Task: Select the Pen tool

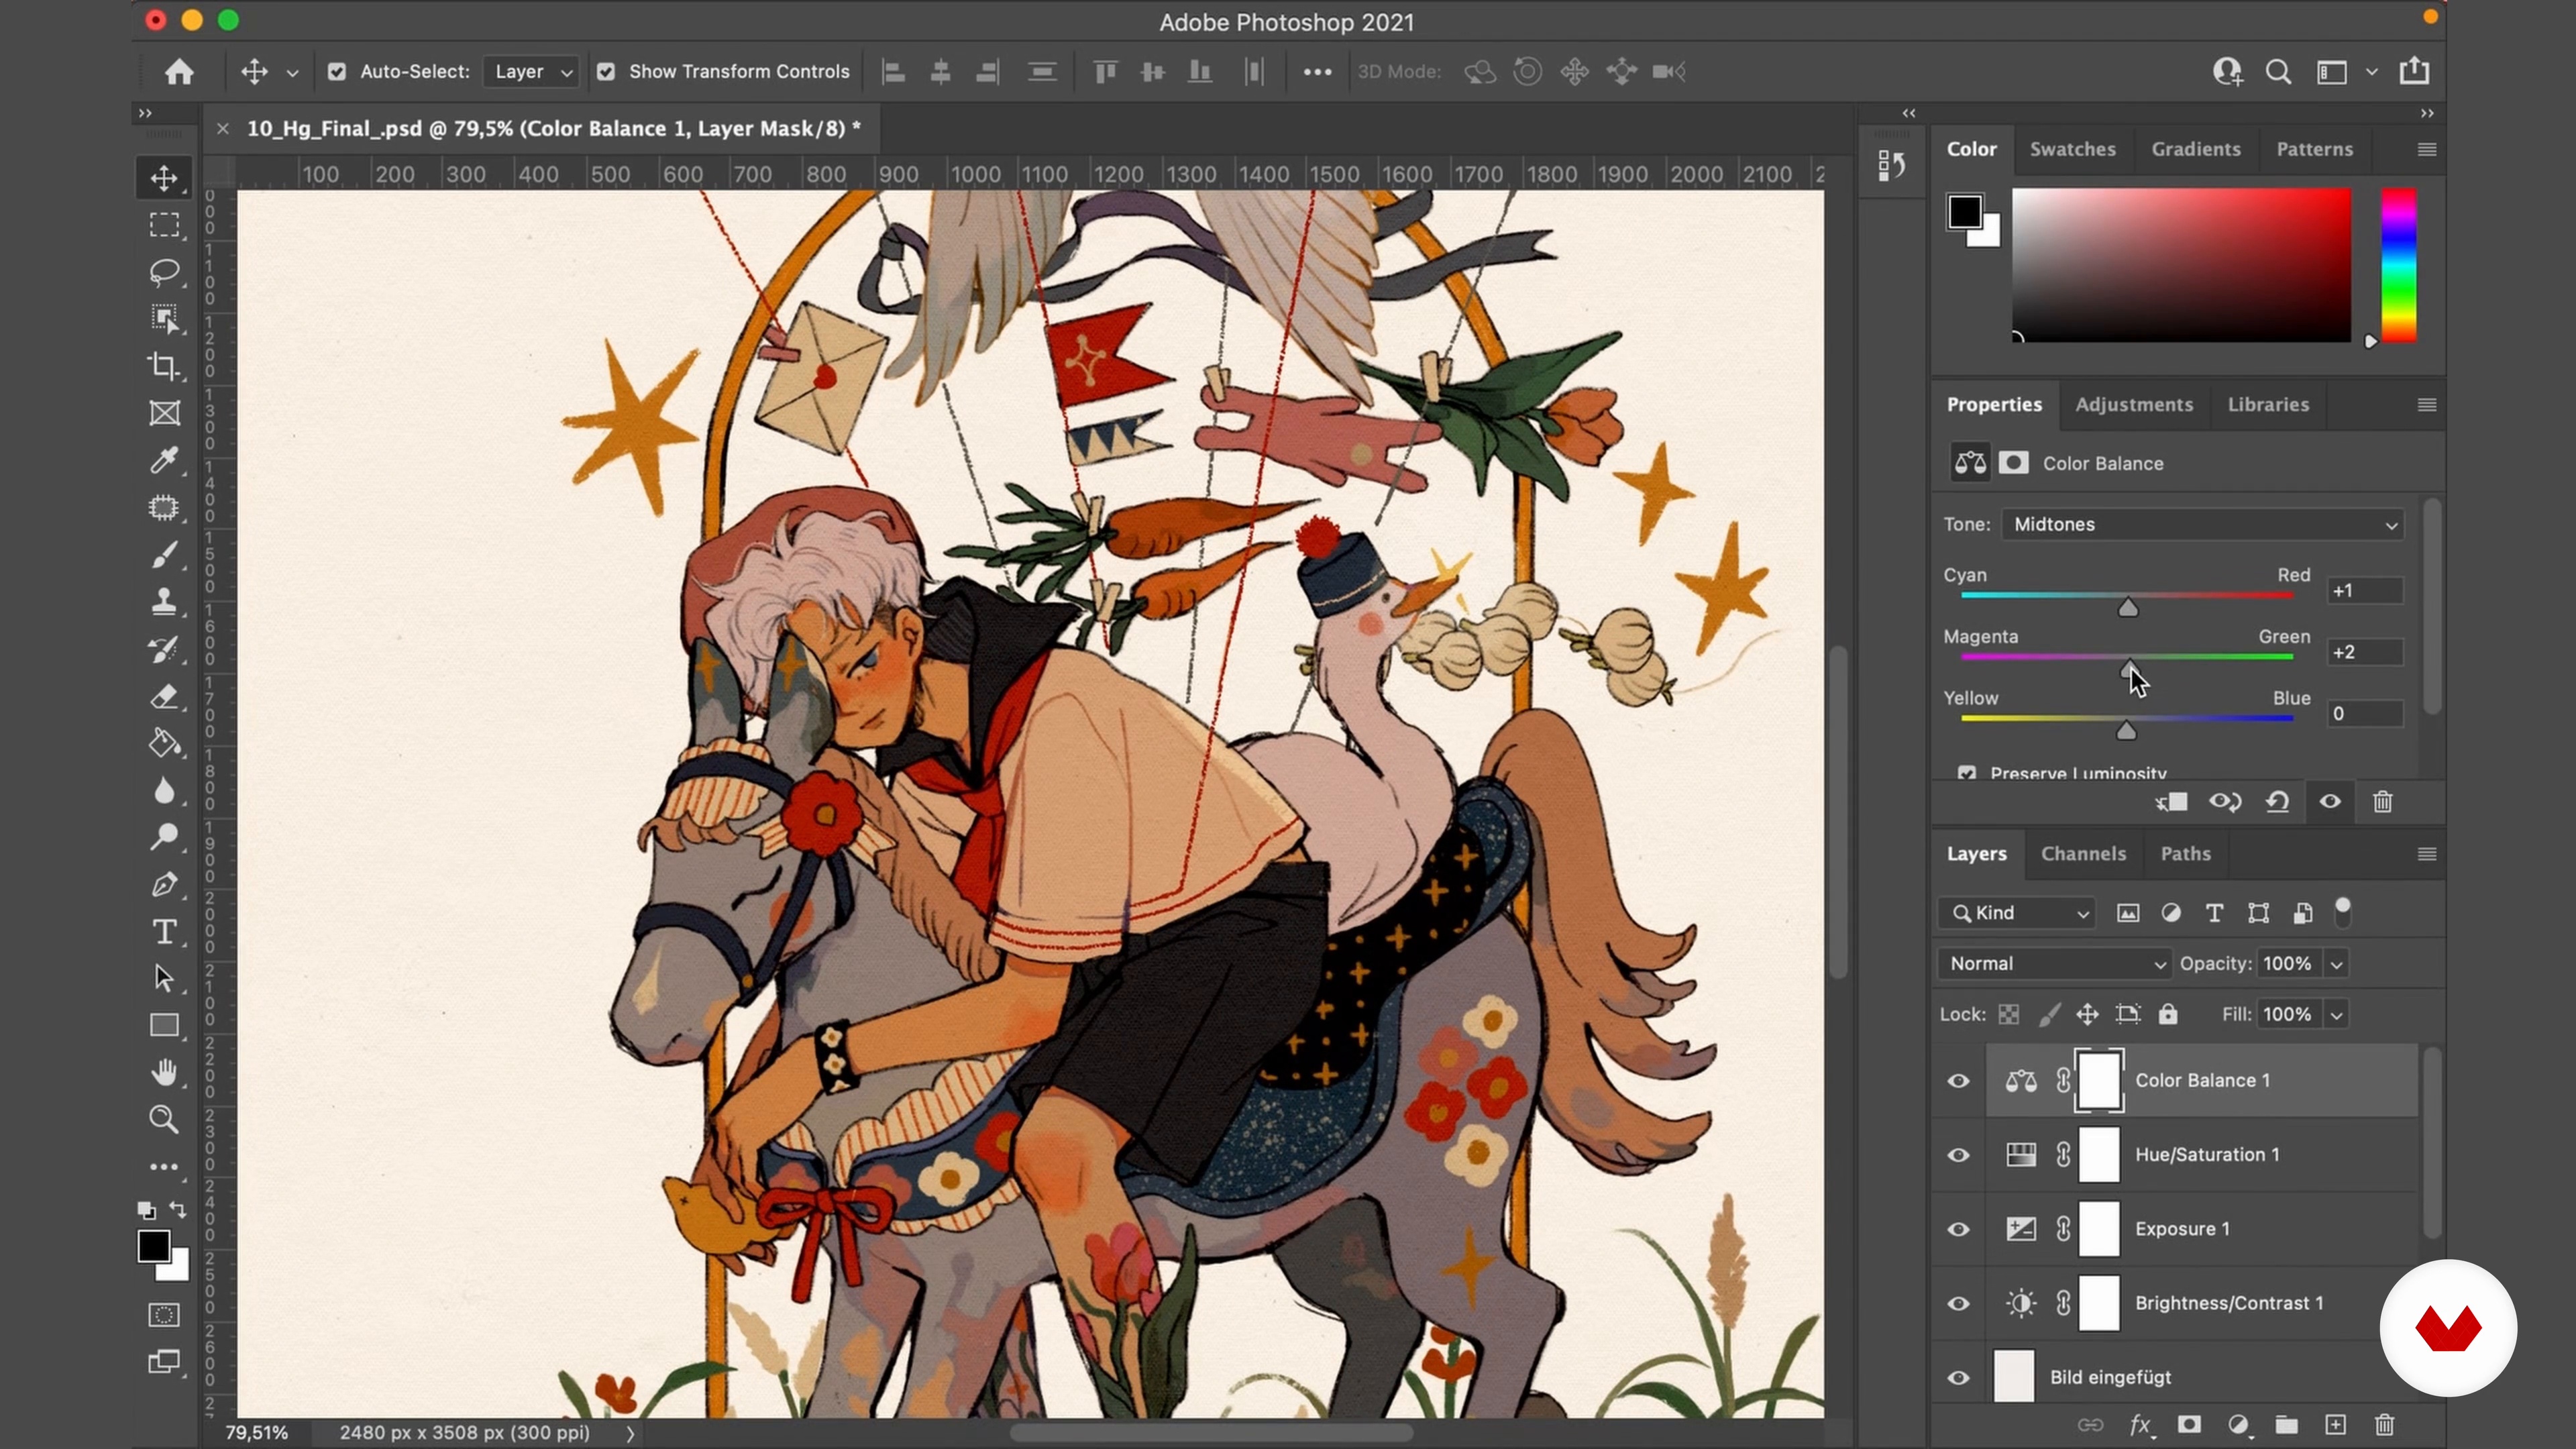Action: point(164,885)
